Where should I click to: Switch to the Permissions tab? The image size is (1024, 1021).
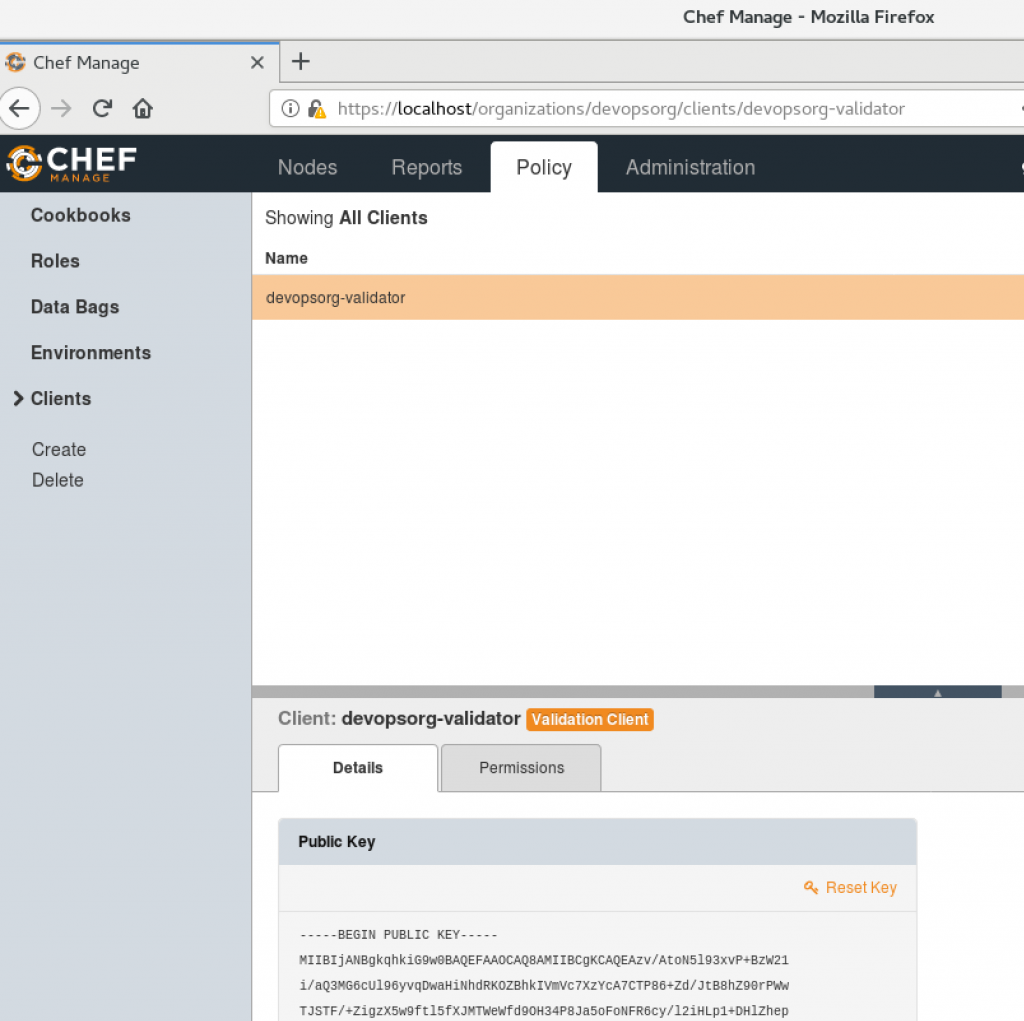click(x=521, y=768)
